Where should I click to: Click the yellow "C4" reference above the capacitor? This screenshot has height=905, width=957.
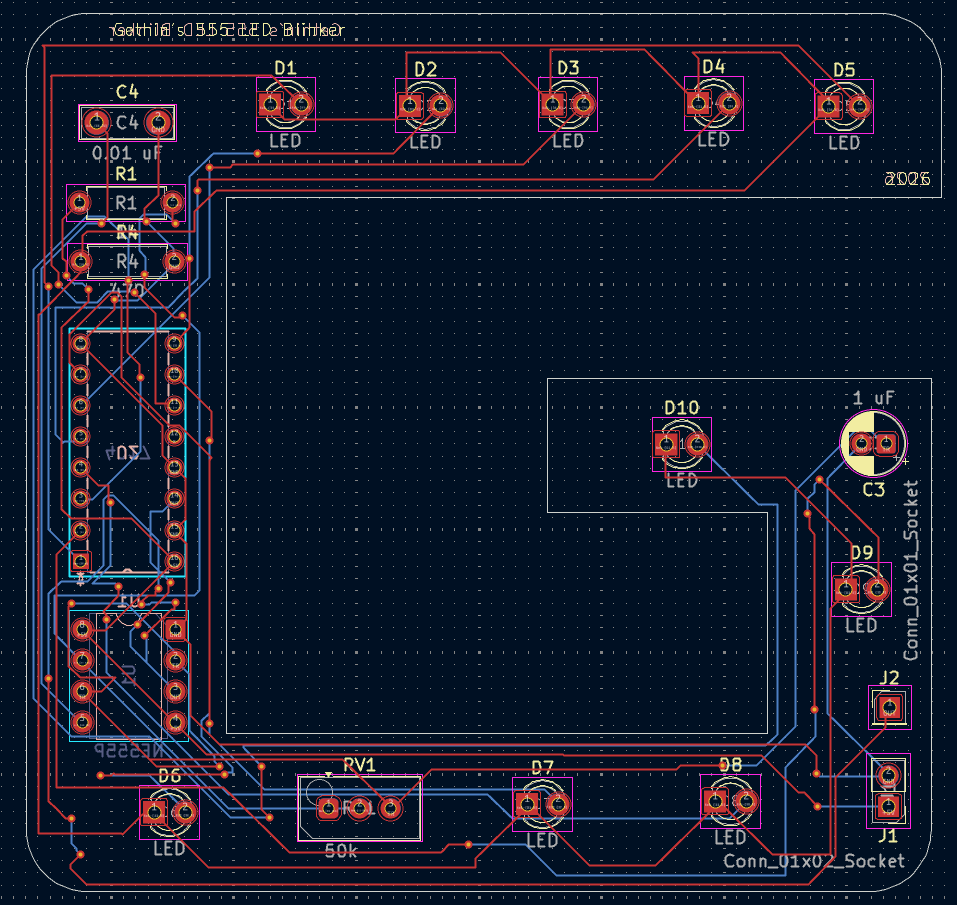point(127,92)
